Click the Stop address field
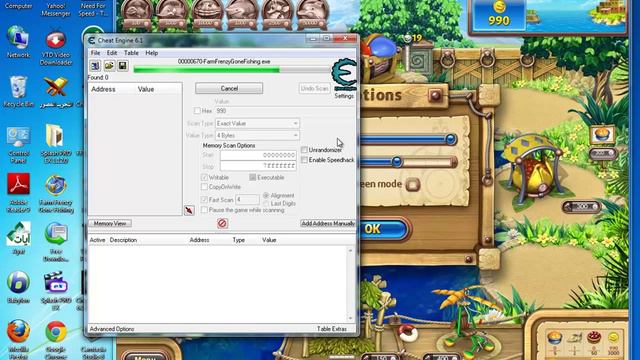Screen dimensions: 640x360 click(x=258, y=166)
